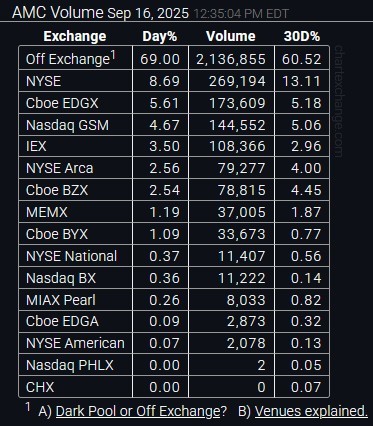The image size is (373, 426).
Task: Select the Off Exchange row label
Action: [x=68, y=59]
